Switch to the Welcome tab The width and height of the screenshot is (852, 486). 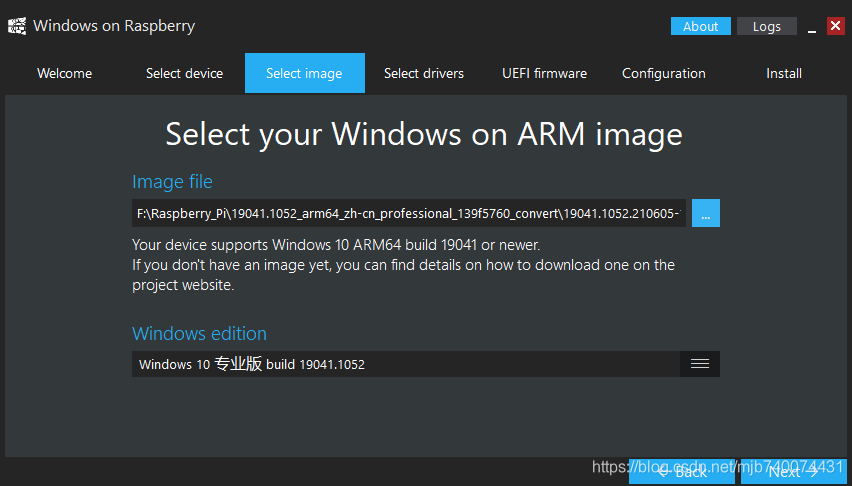[64, 73]
